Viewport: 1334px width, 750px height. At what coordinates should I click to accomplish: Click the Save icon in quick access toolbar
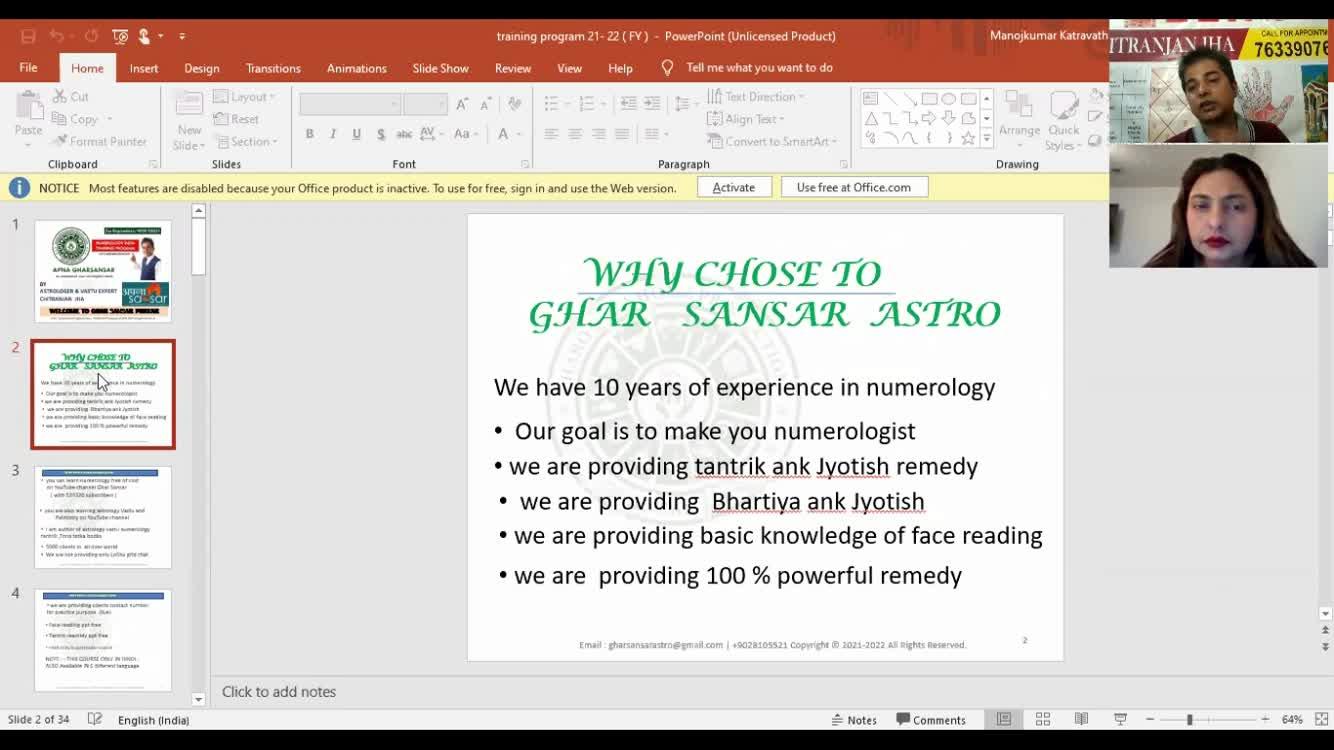point(28,36)
